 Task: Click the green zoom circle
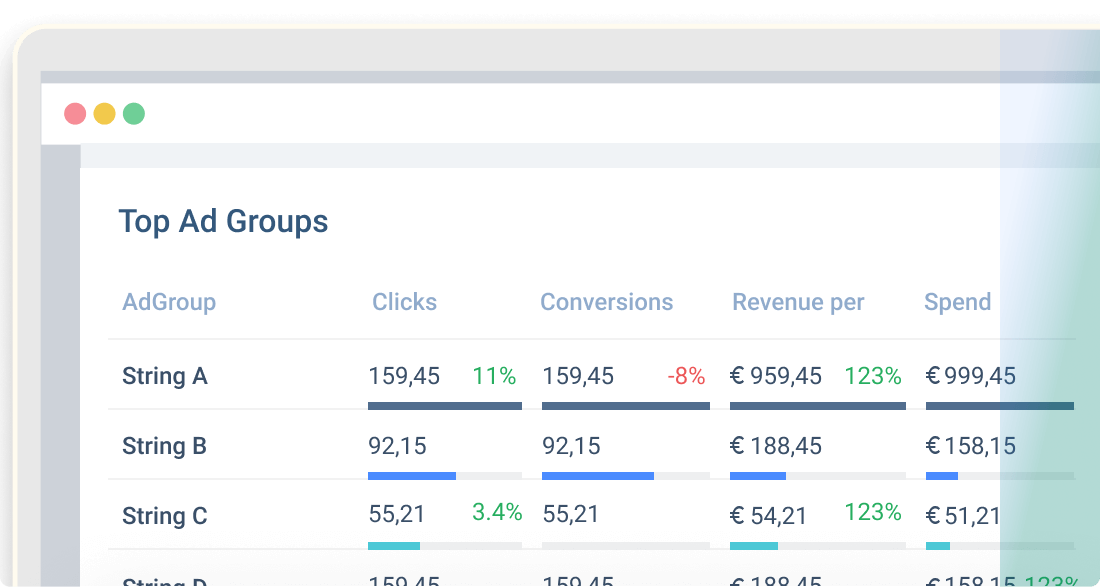point(134,113)
